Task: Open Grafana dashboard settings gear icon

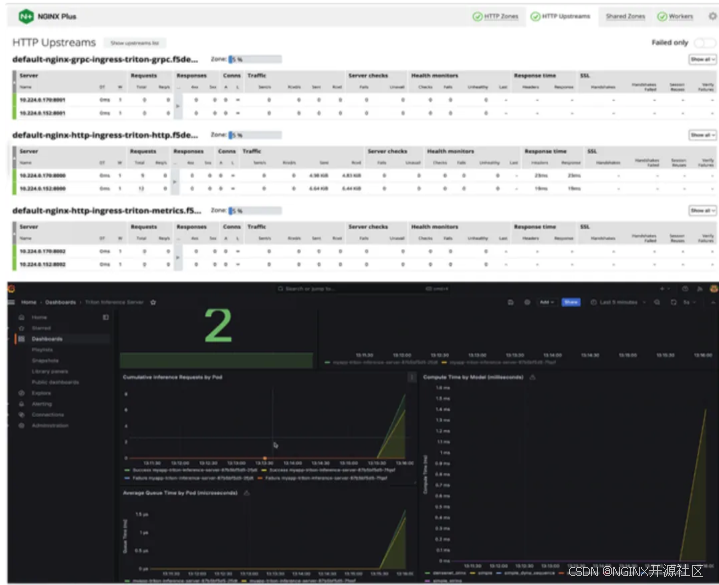Action: tap(527, 302)
